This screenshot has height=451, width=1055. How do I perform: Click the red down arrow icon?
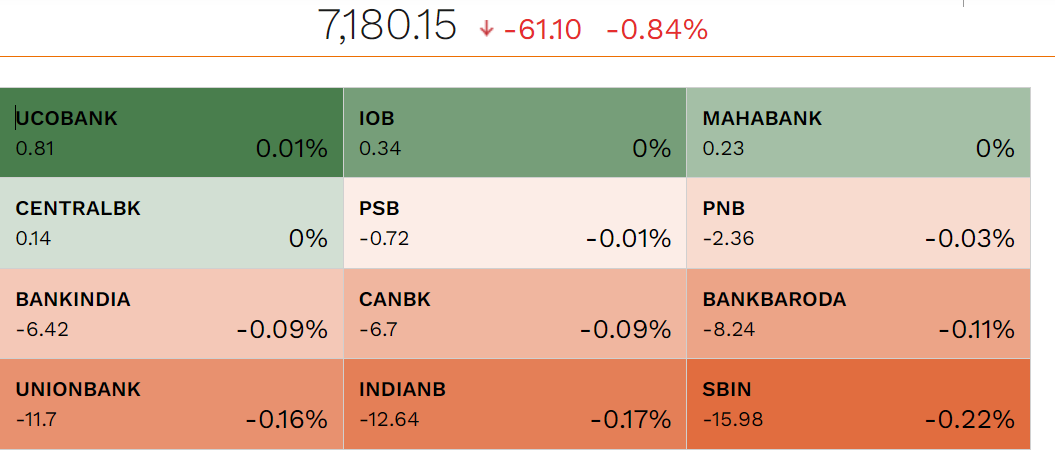click(487, 29)
